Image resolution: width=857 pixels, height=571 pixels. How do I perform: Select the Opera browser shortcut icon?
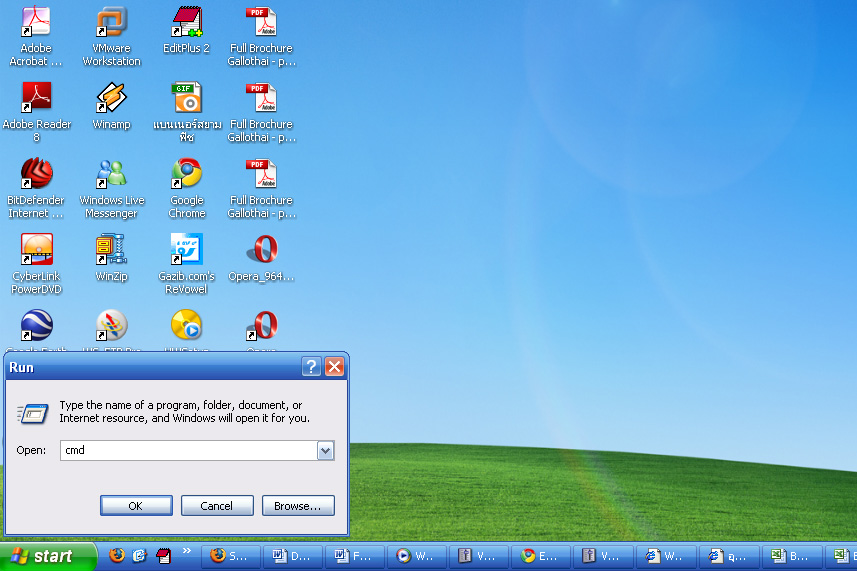click(262, 326)
